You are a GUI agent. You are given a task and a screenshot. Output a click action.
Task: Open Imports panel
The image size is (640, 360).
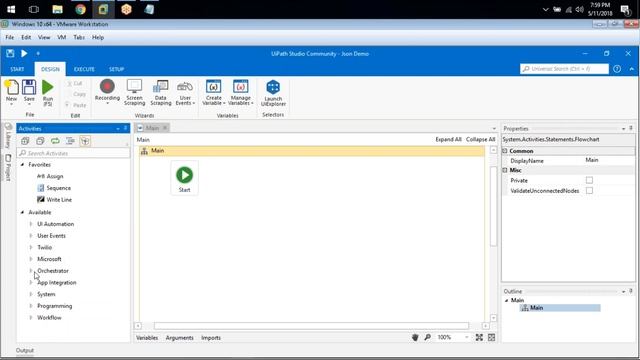(211, 338)
